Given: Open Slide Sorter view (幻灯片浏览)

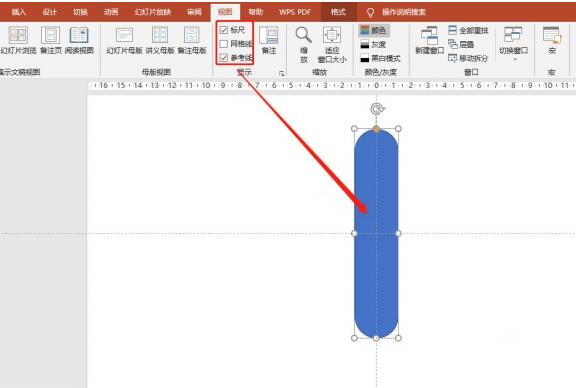Looking at the screenshot, I should (x=18, y=41).
